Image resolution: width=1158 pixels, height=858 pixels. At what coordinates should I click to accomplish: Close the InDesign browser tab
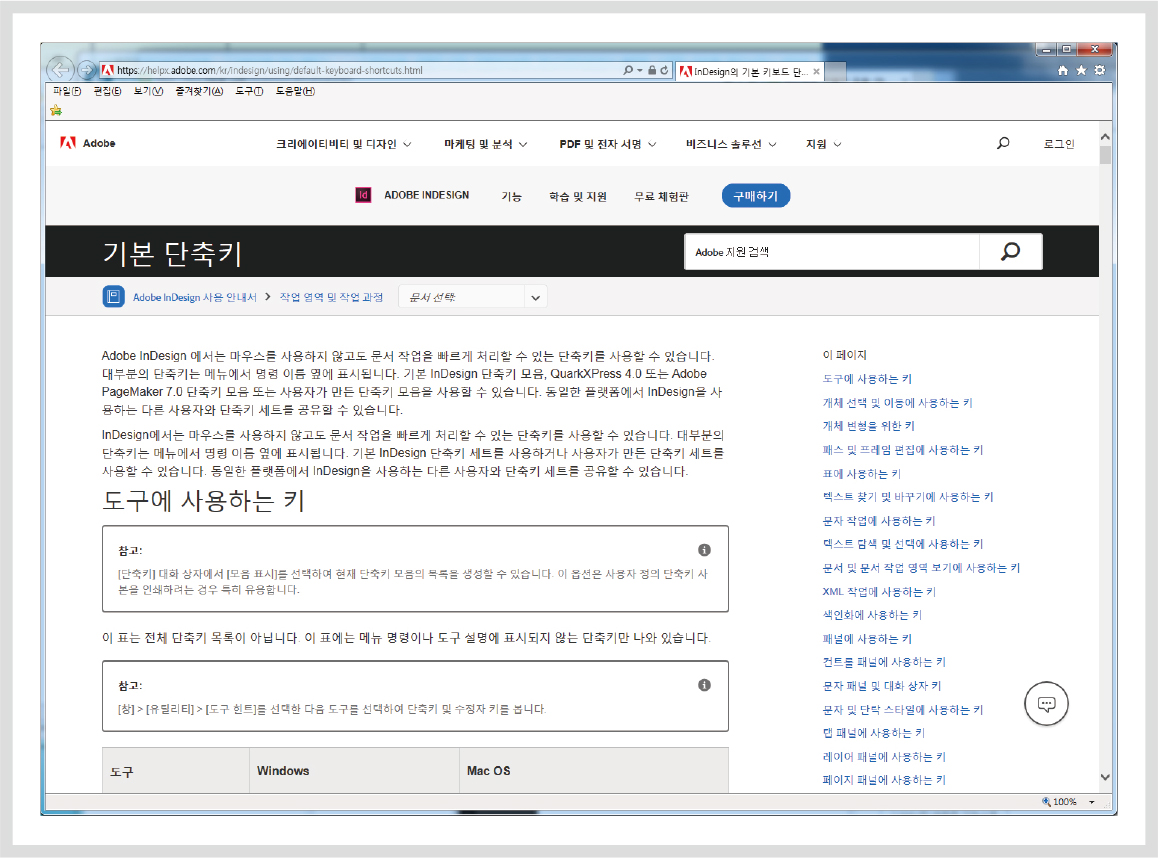pos(816,72)
